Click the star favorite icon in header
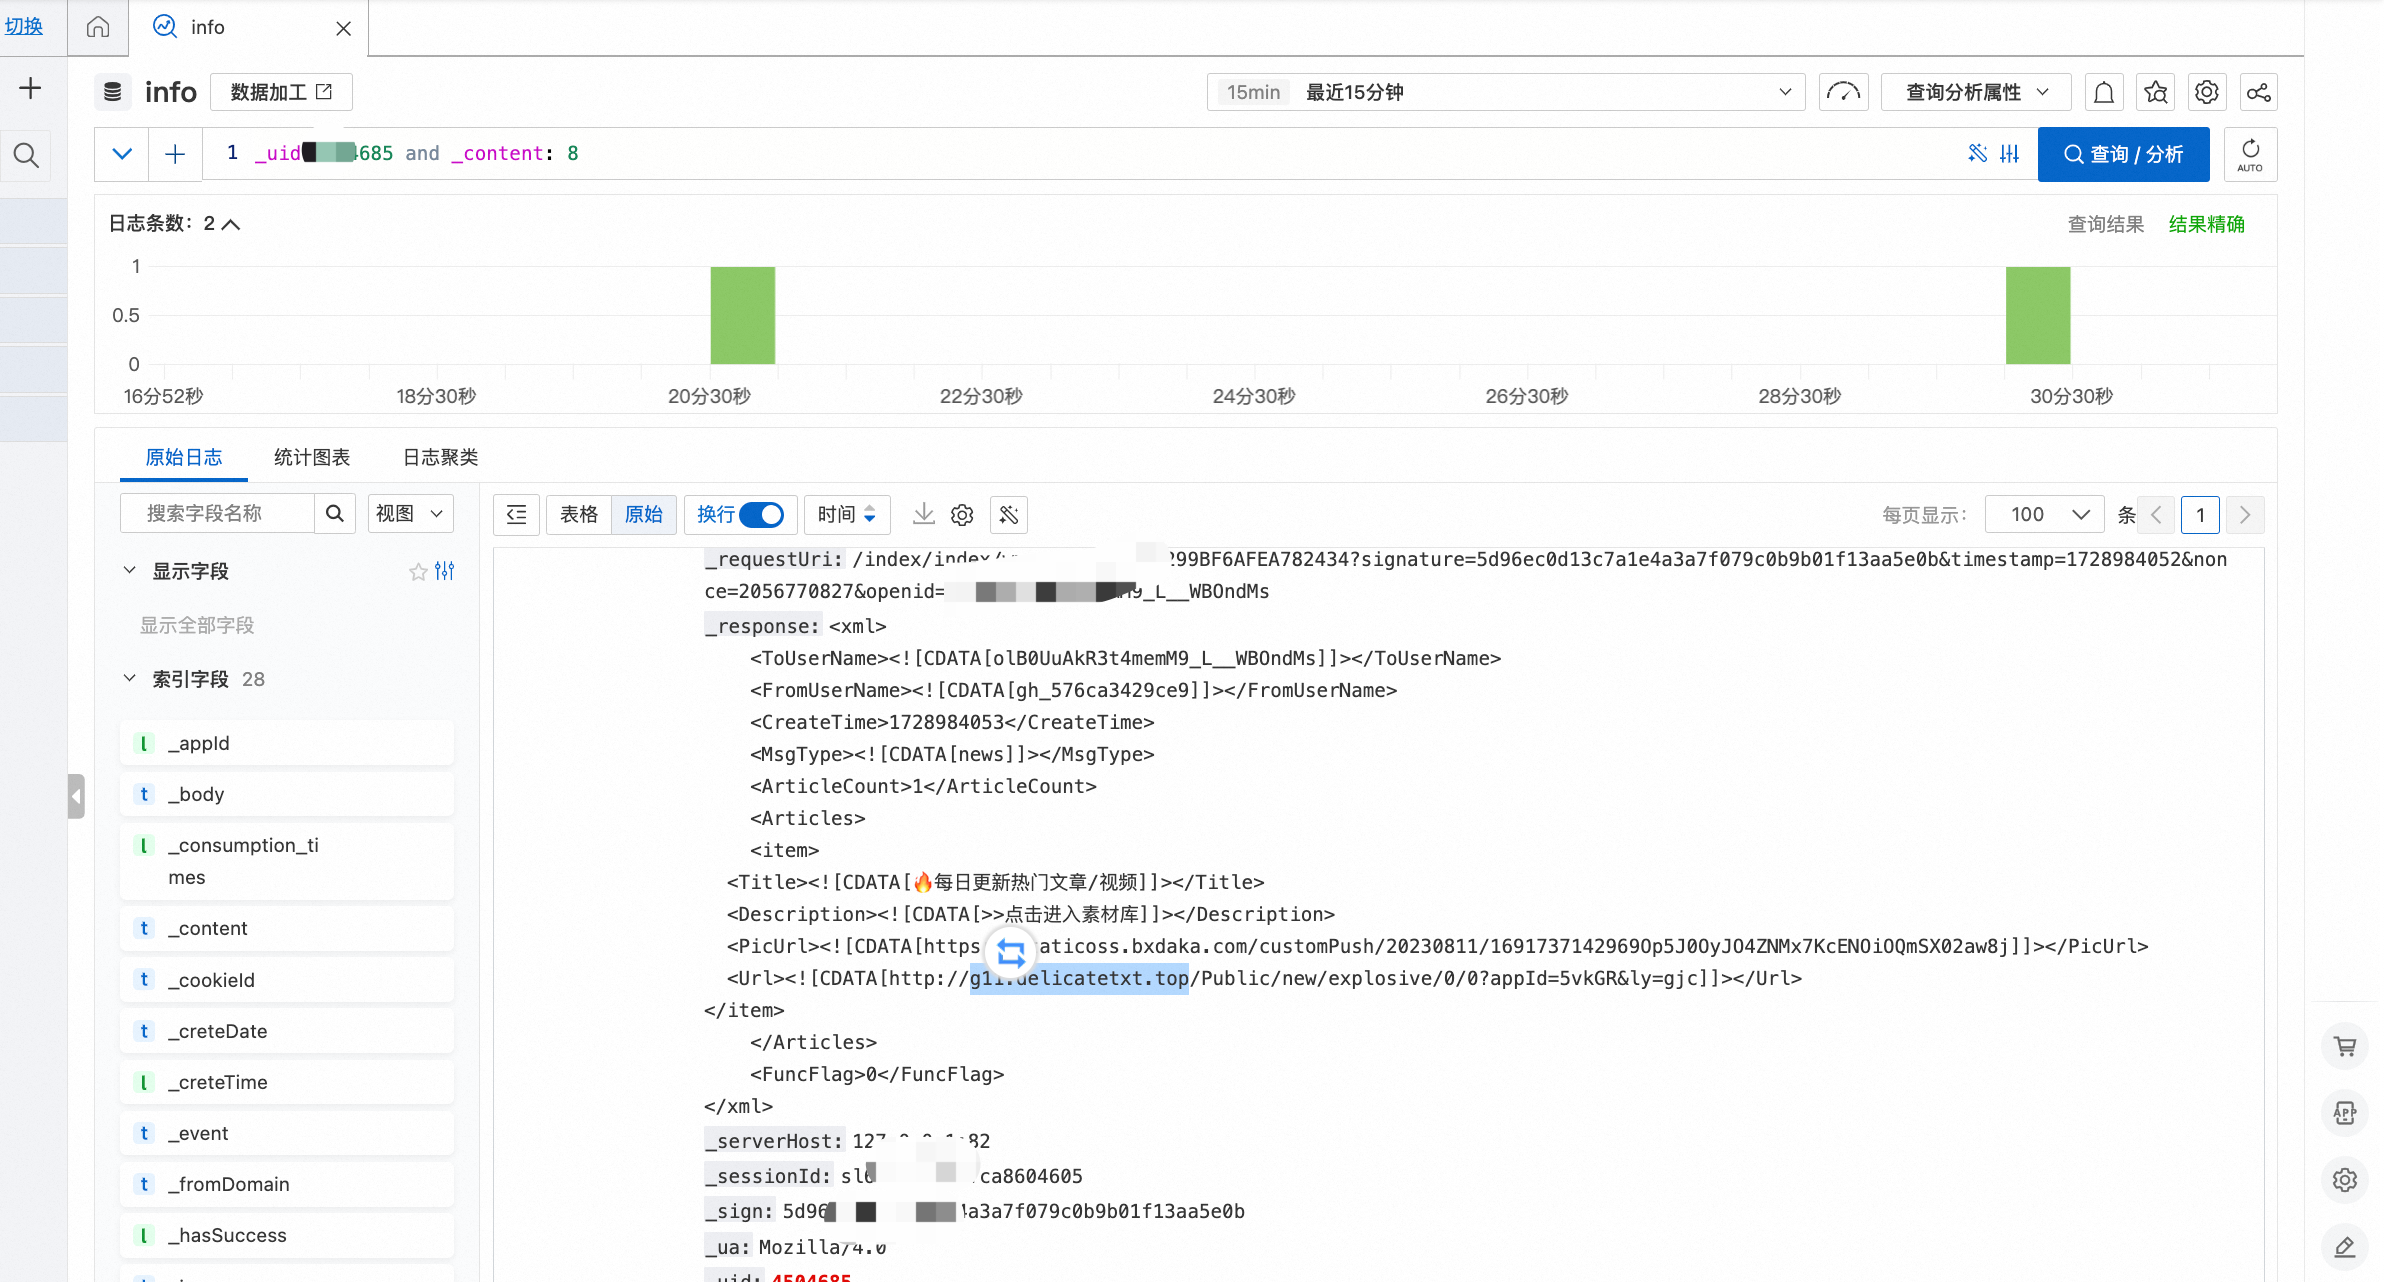The image size is (2384, 1282). tap(2156, 93)
